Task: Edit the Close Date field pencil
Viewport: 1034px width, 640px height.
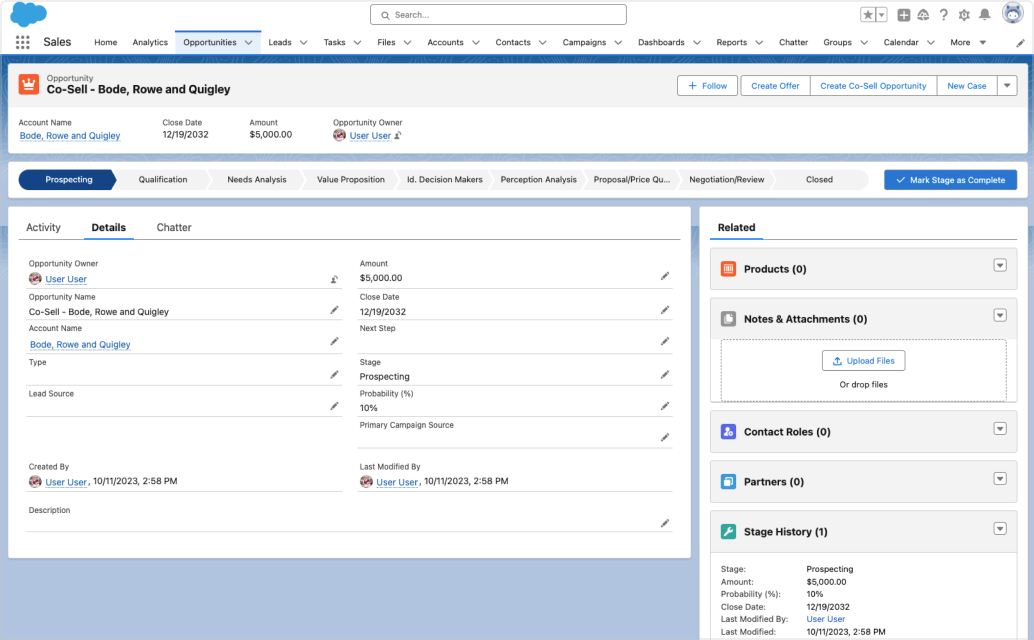Action: (665, 310)
